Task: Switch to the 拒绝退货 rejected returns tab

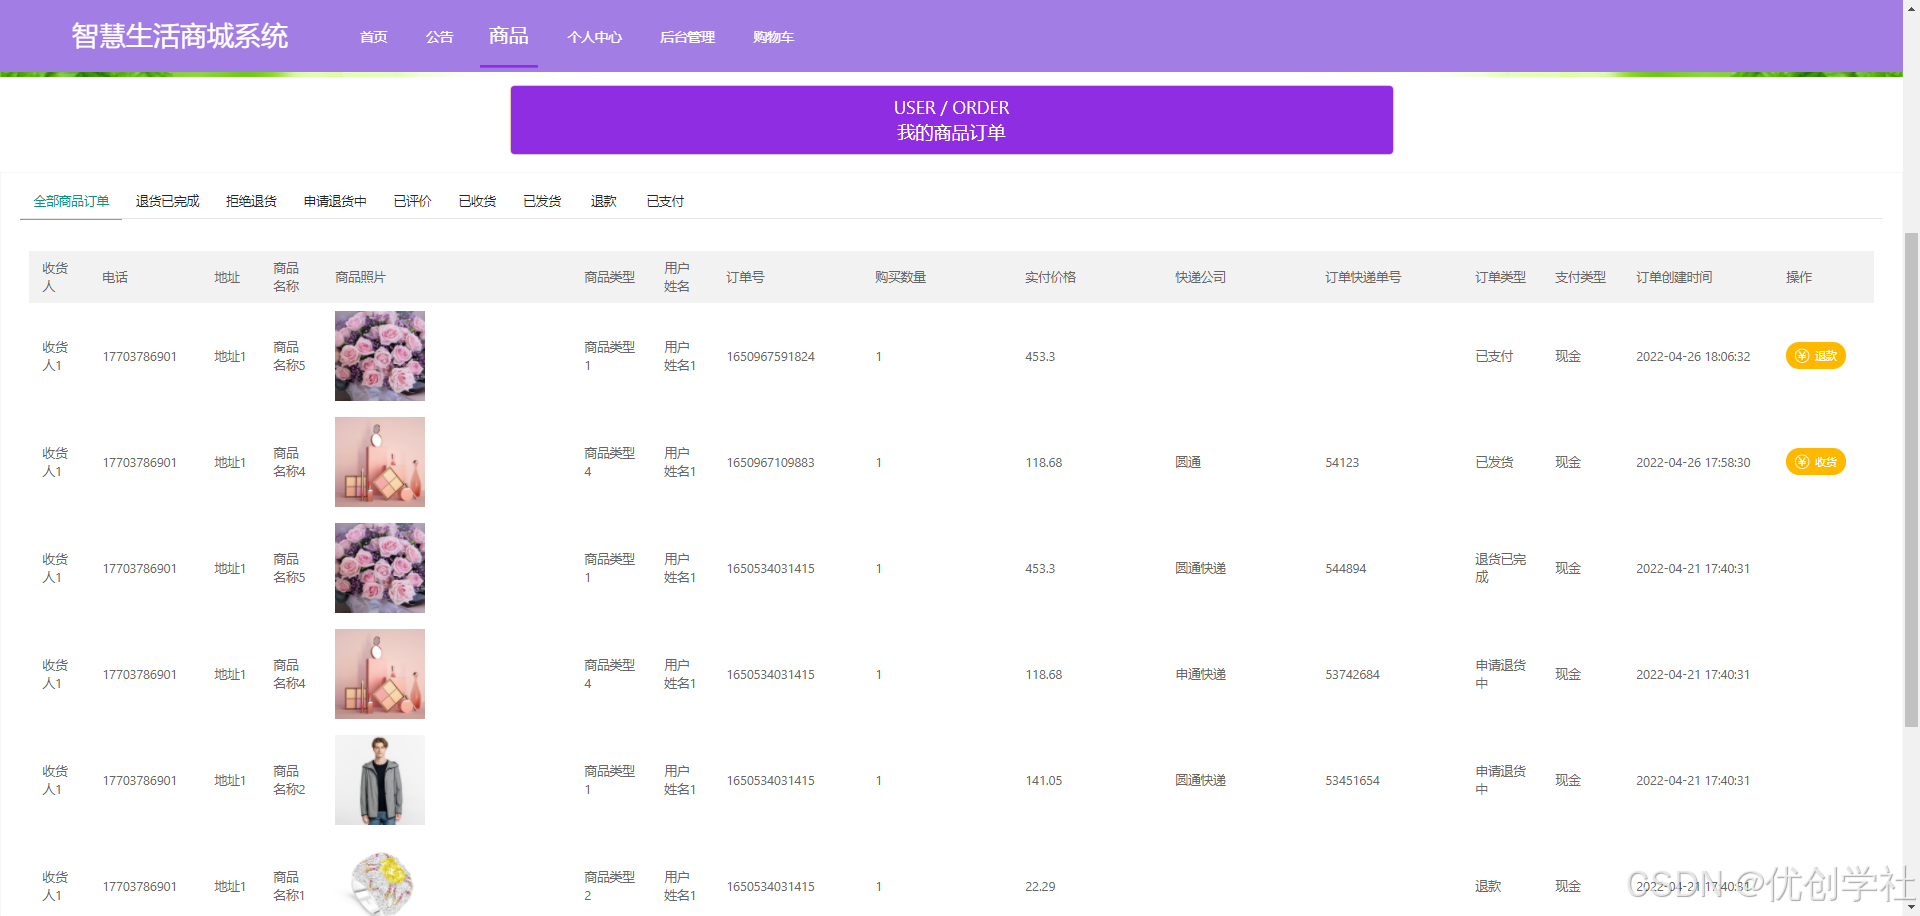Action: (x=251, y=200)
